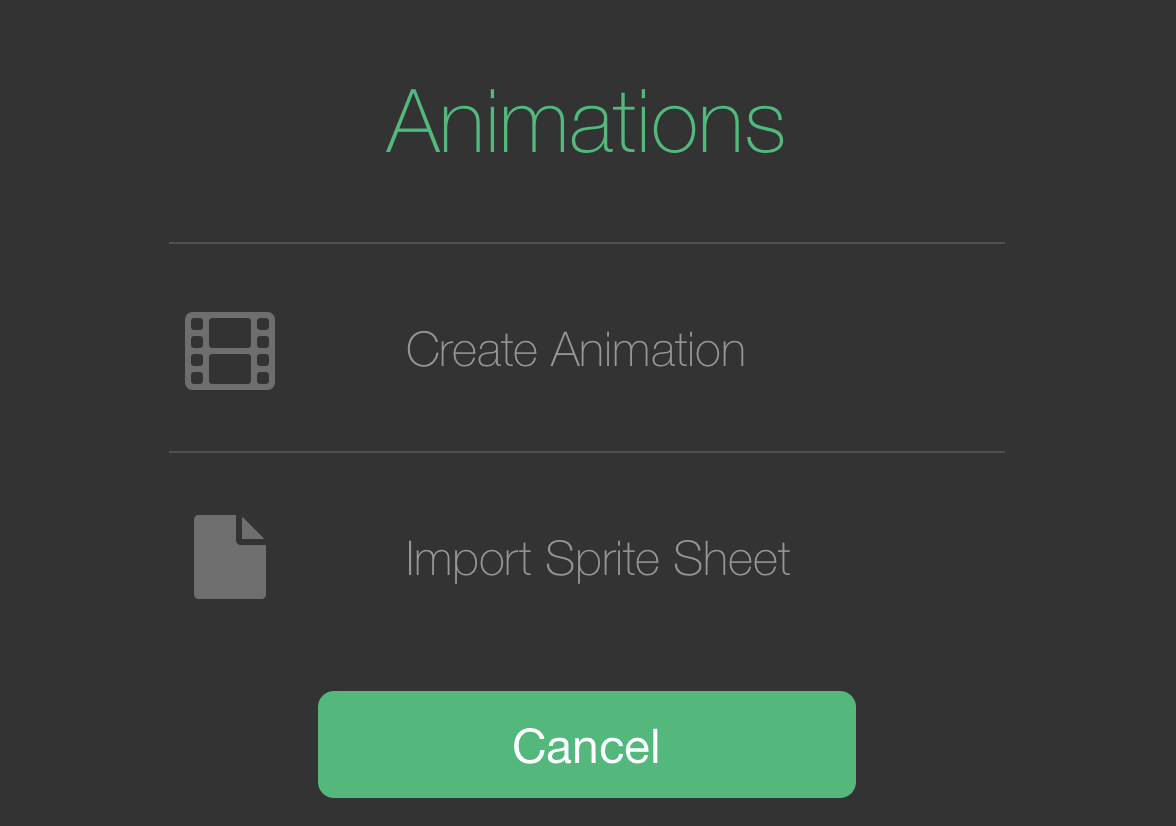Hit Cancel at the dialog bottom
The height and width of the screenshot is (826, 1176).
(587, 745)
